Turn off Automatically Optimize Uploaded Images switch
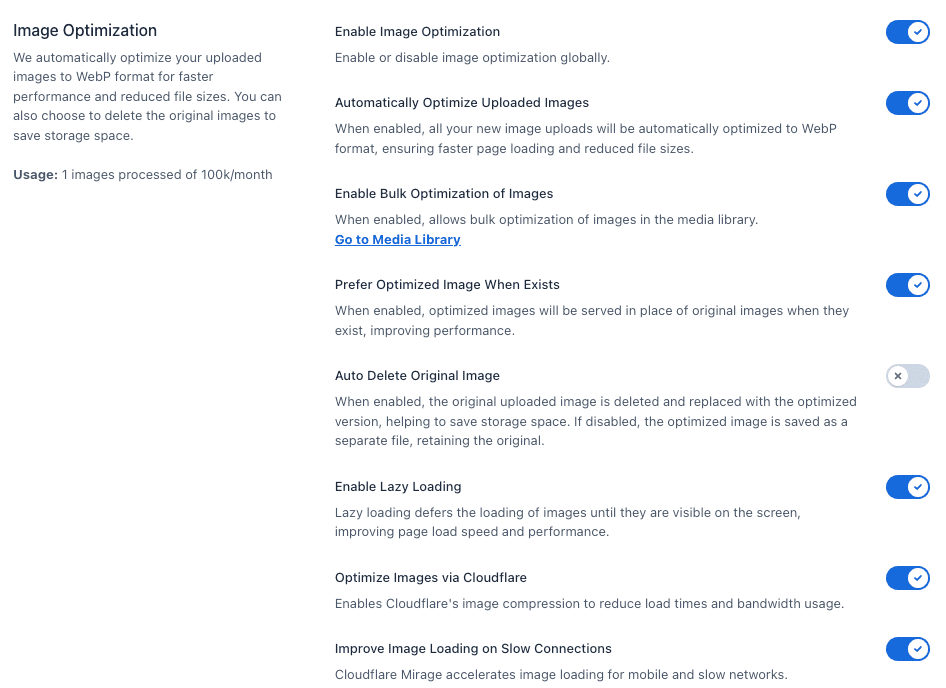 (907, 103)
